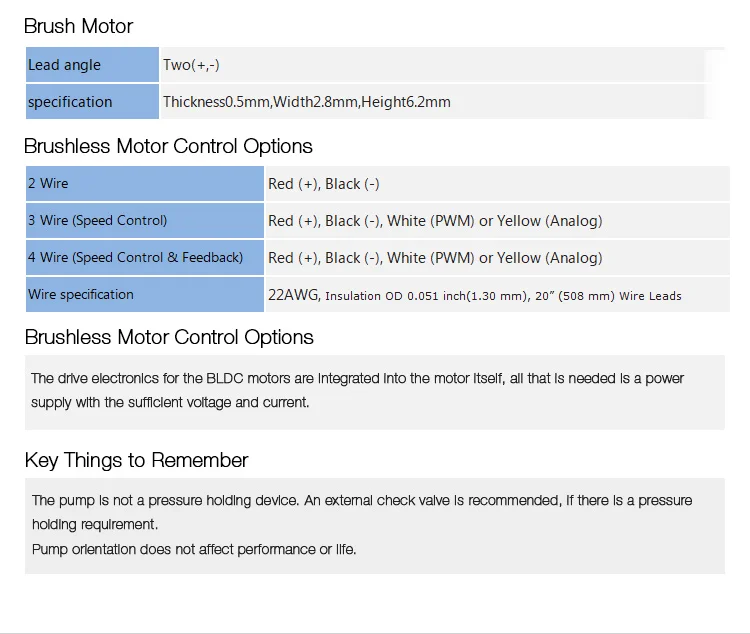Click the "Red (+), Black (-)" value for 2 Wire
This screenshot has height=634, width=750.
click(323, 184)
